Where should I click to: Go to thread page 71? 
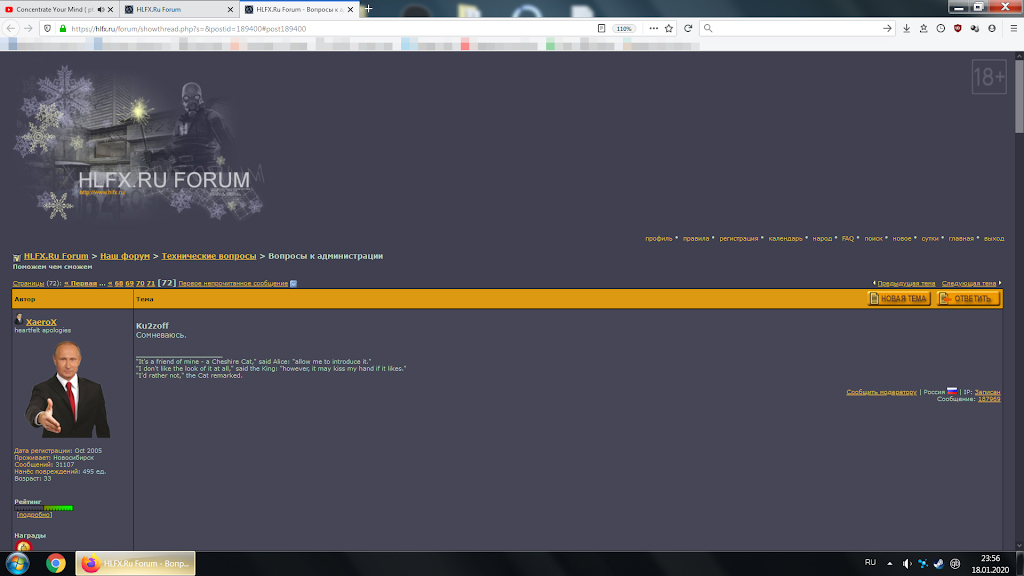151,283
